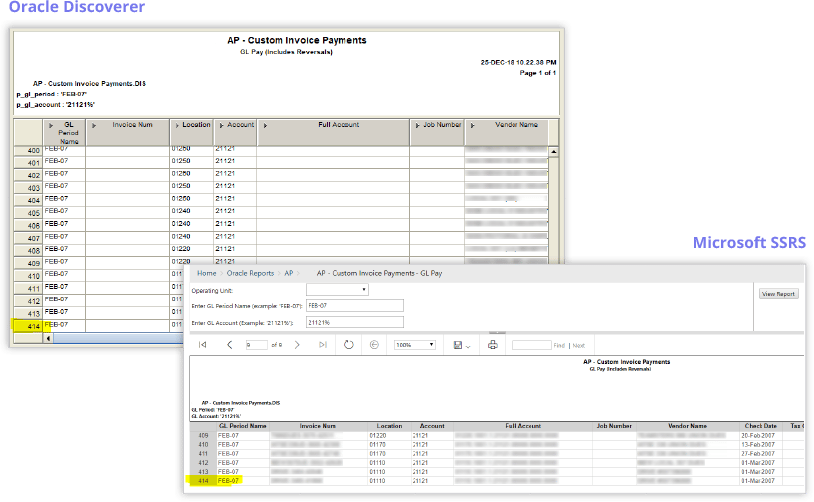The image size is (814, 502).
Task: Click scroll left arrow in Discoverer table
Action: [x=48, y=338]
